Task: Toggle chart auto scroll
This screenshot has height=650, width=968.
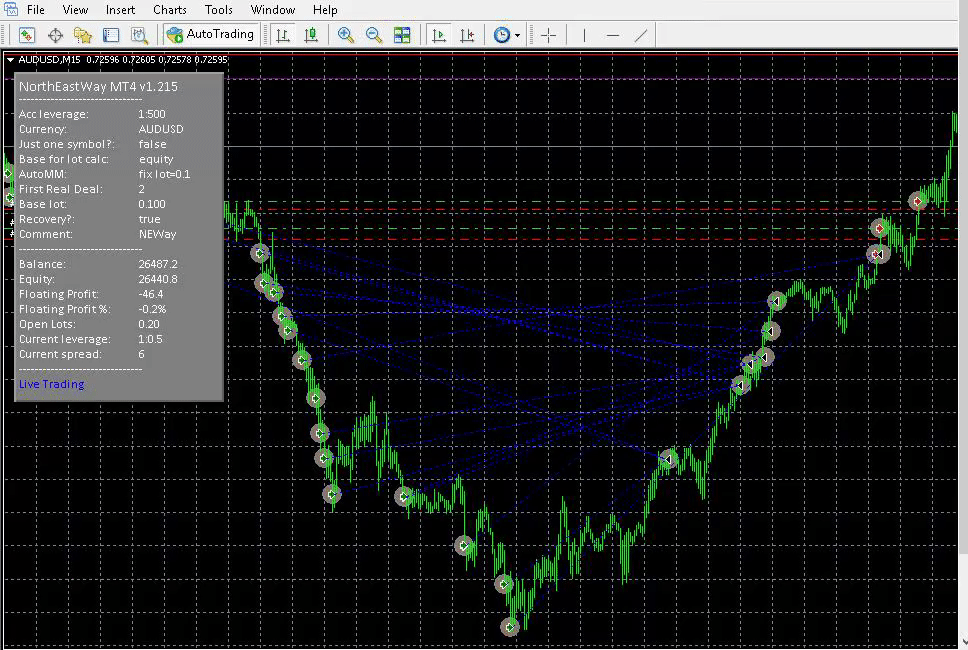Action: tap(439, 35)
